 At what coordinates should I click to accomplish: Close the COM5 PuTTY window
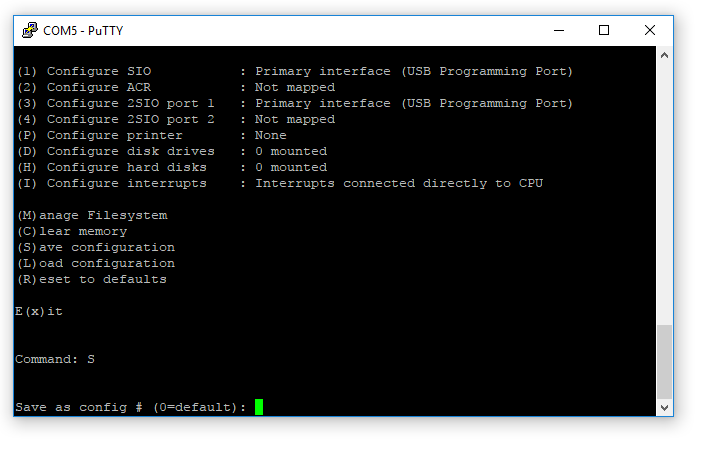pyautogui.click(x=650, y=31)
